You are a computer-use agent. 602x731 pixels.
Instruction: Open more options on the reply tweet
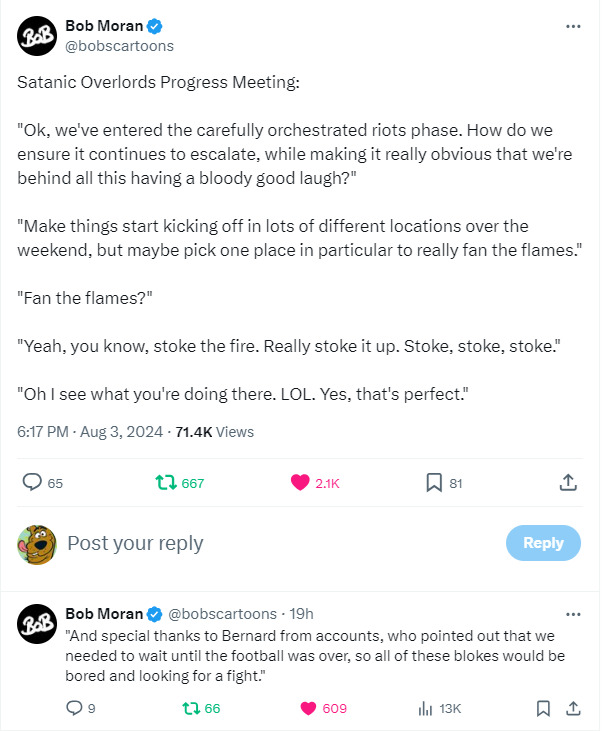(573, 613)
